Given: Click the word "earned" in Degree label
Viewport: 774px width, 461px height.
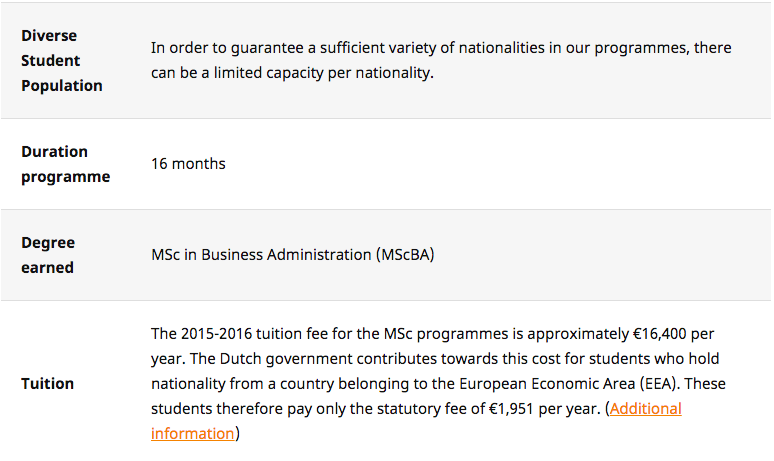Looking at the screenshot, I should click(48, 268).
